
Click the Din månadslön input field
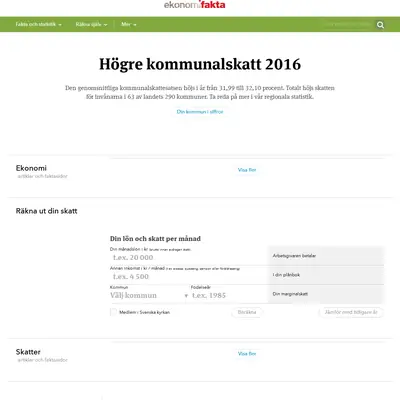click(x=189, y=257)
